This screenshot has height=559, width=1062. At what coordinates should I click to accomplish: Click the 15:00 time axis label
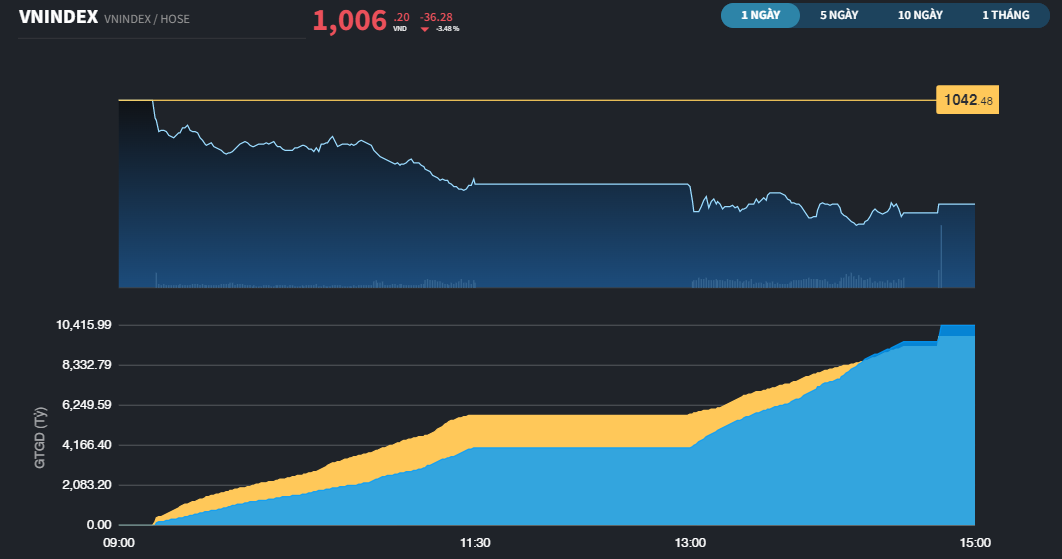(x=975, y=543)
